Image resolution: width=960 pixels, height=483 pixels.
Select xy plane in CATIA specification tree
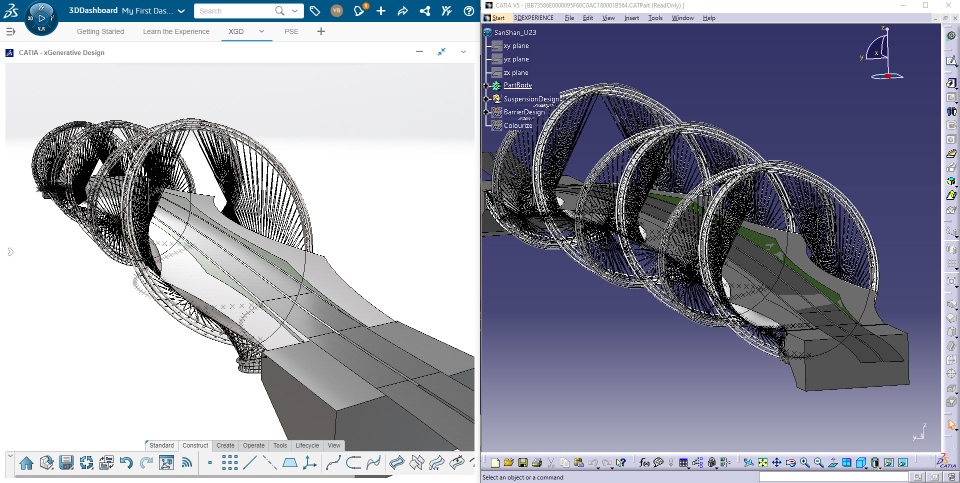pos(516,46)
